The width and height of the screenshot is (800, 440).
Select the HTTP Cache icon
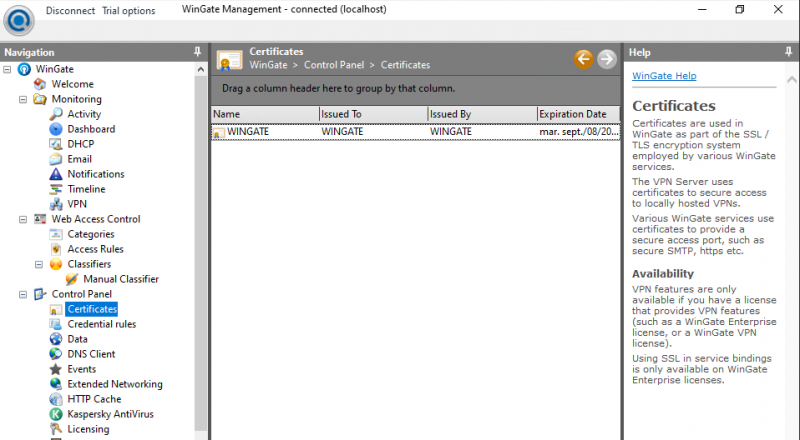pyautogui.click(x=56, y=399)
